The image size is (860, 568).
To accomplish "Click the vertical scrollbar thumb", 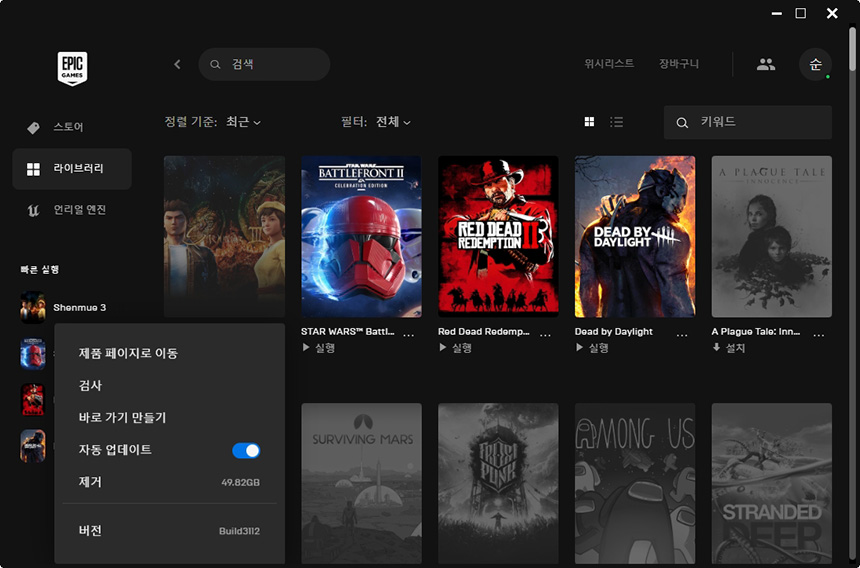I will click(x=852, y=47).
